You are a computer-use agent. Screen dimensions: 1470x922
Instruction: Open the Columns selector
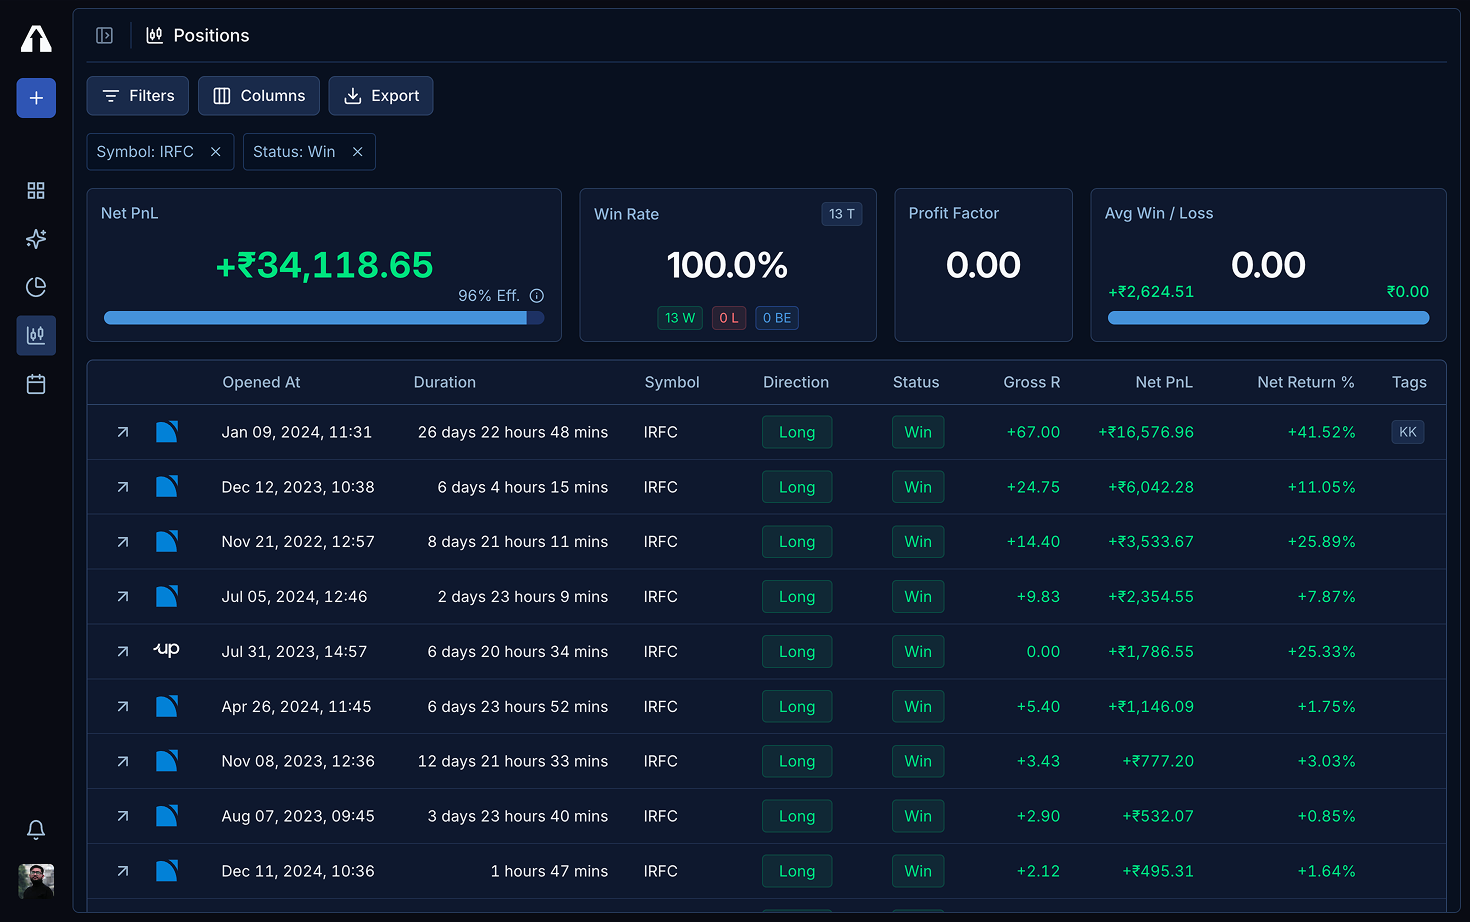pos(258,95)
